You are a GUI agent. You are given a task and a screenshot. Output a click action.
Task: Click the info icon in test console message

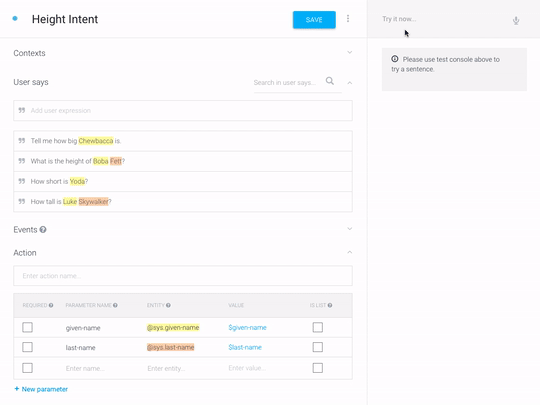pos(395,59)
